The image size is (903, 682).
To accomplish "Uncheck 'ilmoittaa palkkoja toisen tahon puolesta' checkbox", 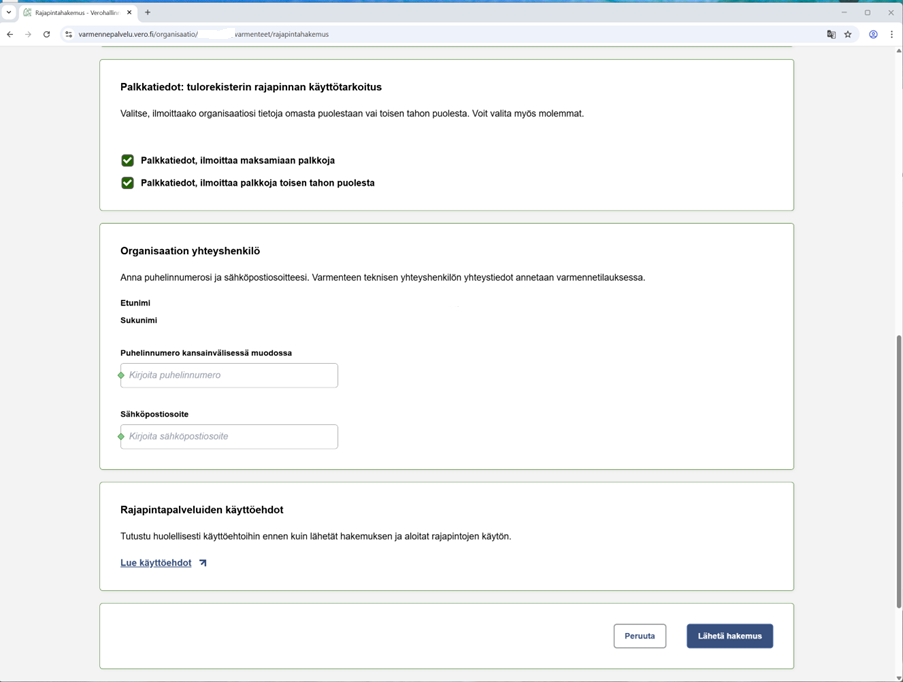I will tap(127, 183).
